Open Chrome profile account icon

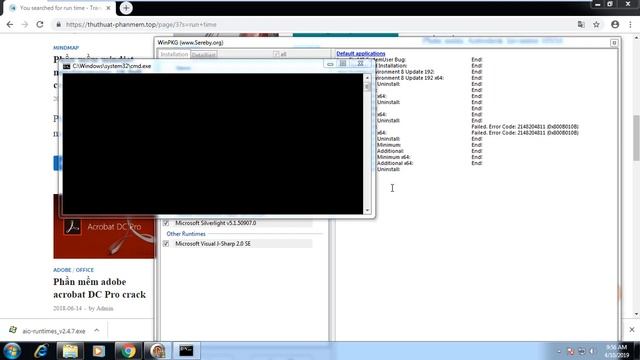click(615, 24)
